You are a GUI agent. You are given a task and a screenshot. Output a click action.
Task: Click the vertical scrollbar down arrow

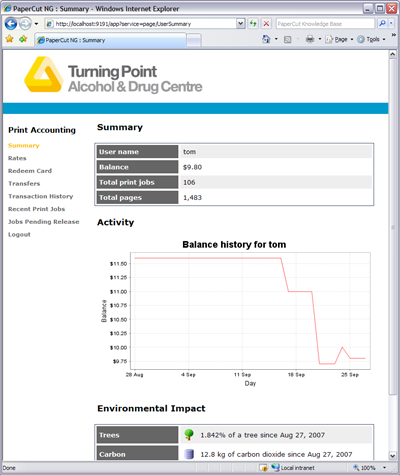(392, 455)
